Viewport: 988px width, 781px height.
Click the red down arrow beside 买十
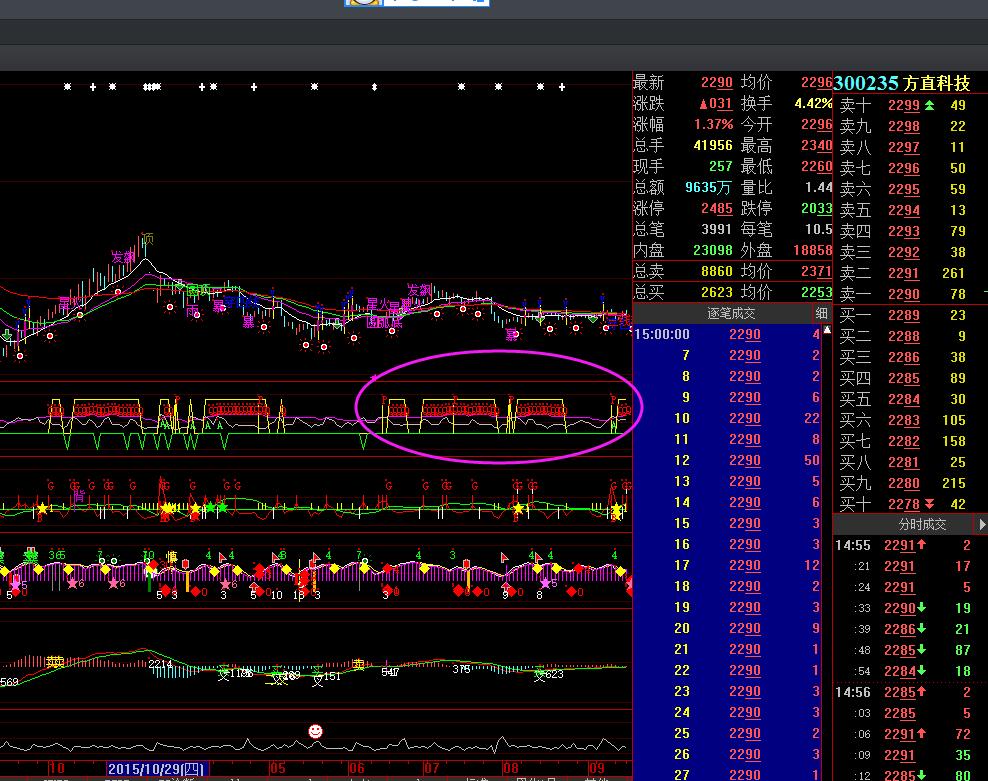[929, 504]
